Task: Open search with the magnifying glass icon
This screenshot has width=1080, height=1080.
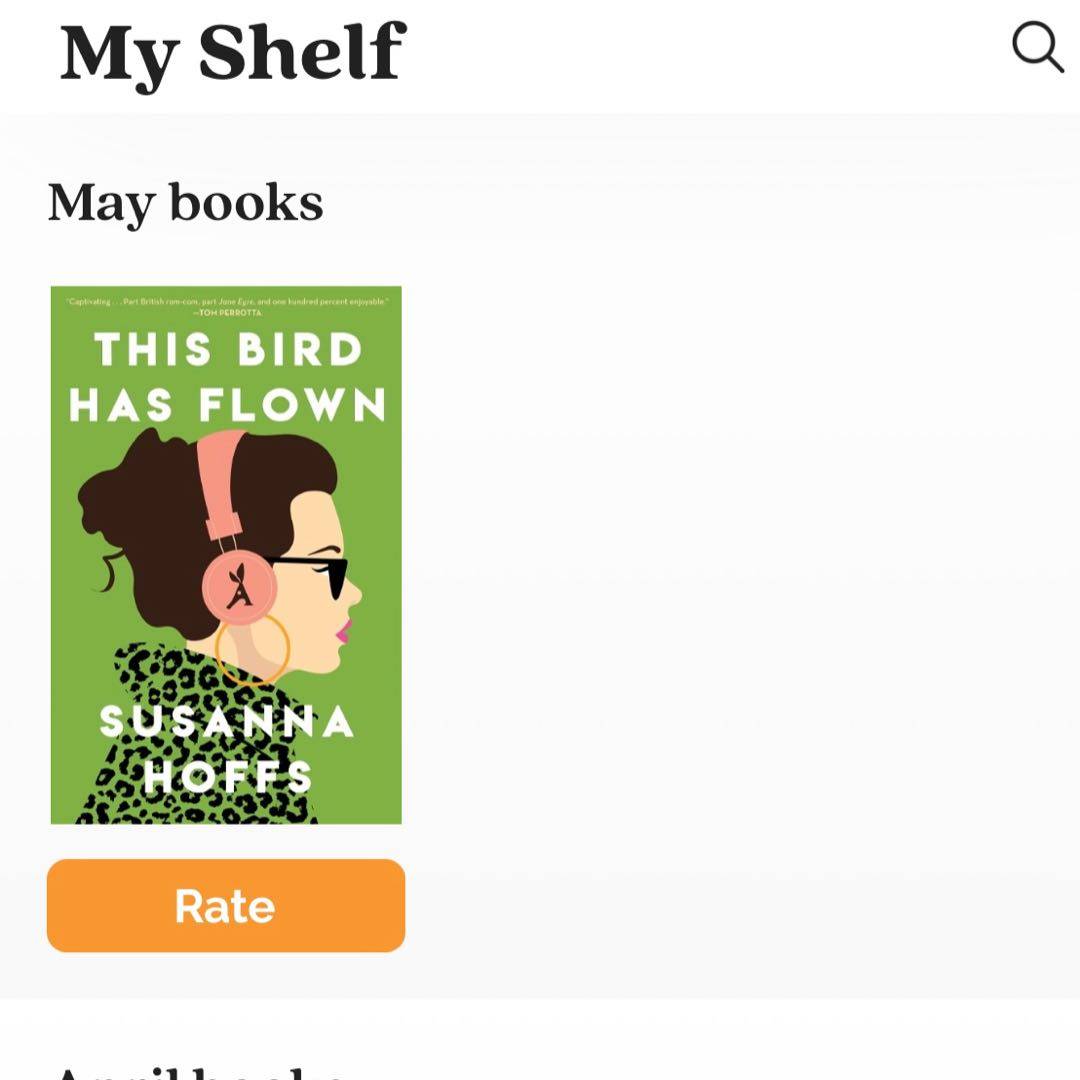Action: point(1037,47)
